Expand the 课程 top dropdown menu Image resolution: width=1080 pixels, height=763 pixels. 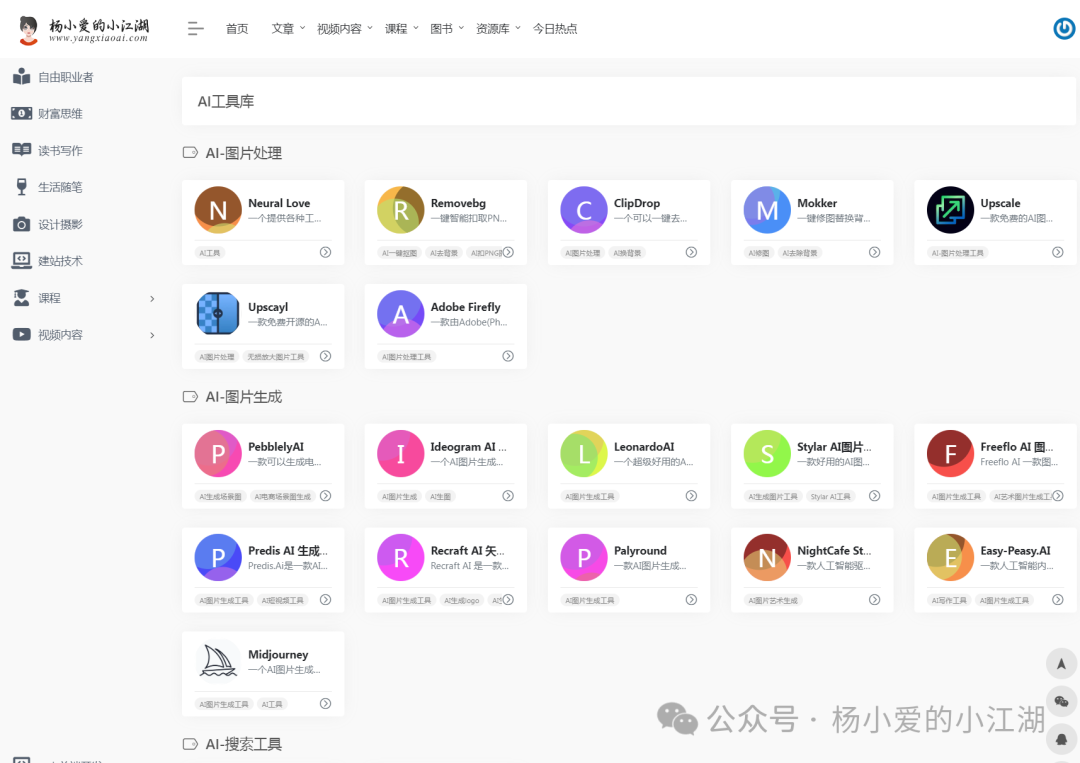[402, 28]
